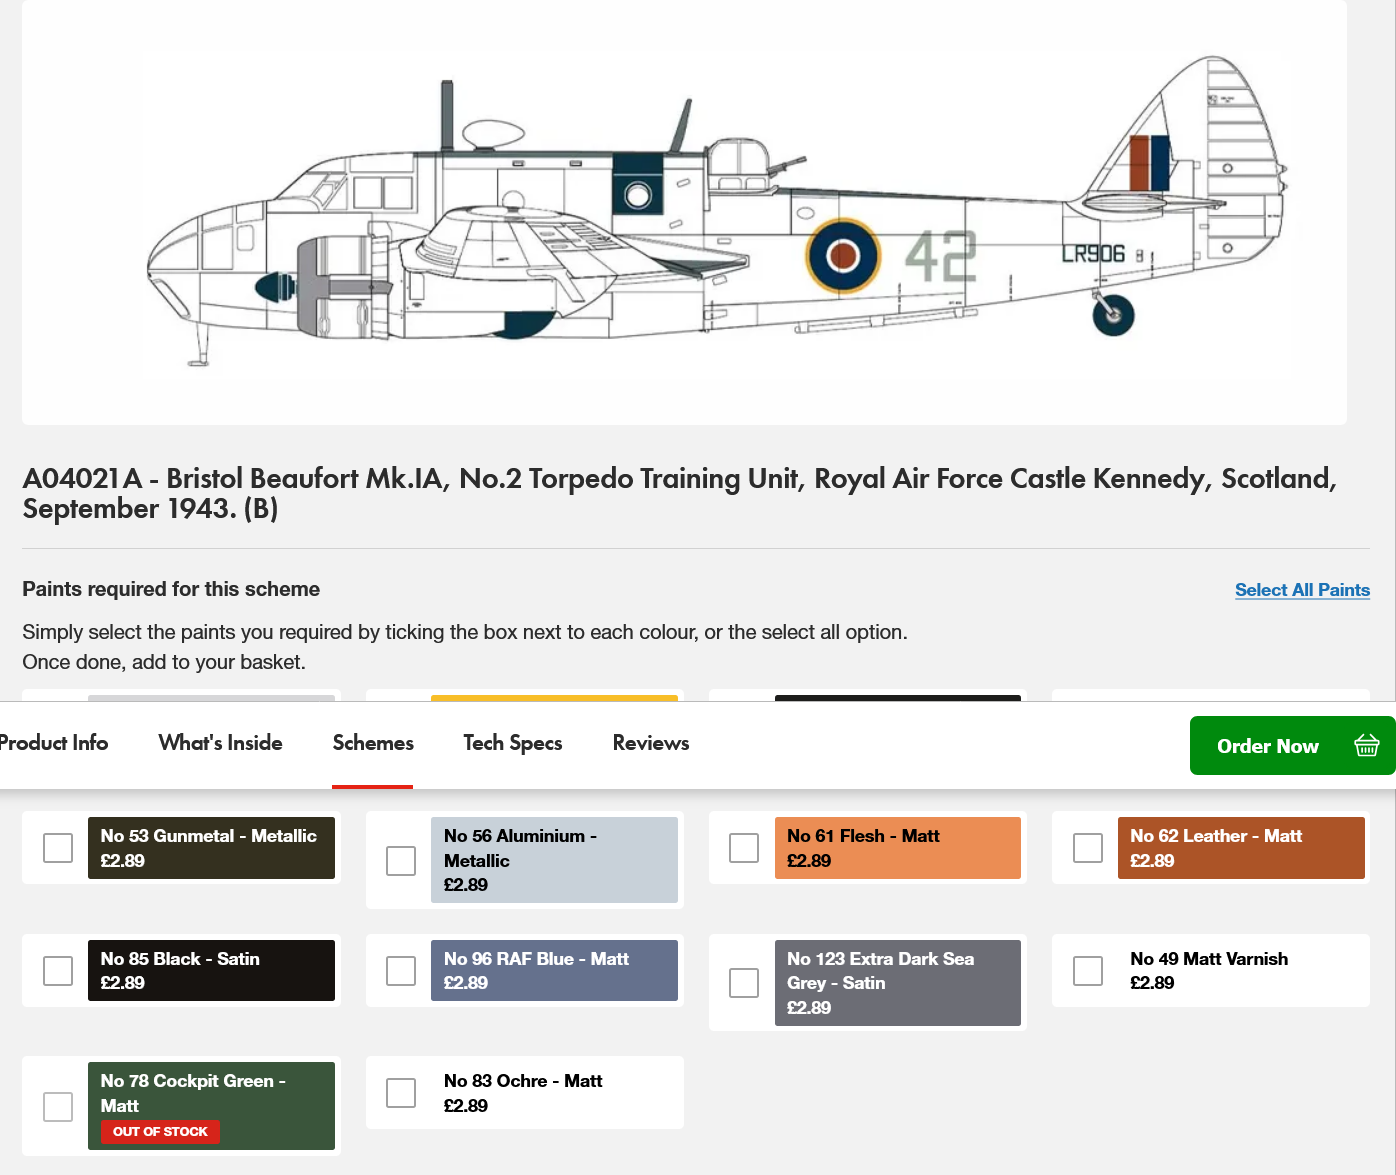1396x1175 pixels.
Task: Switch to What's Inside tab
Action: [220, 743]
